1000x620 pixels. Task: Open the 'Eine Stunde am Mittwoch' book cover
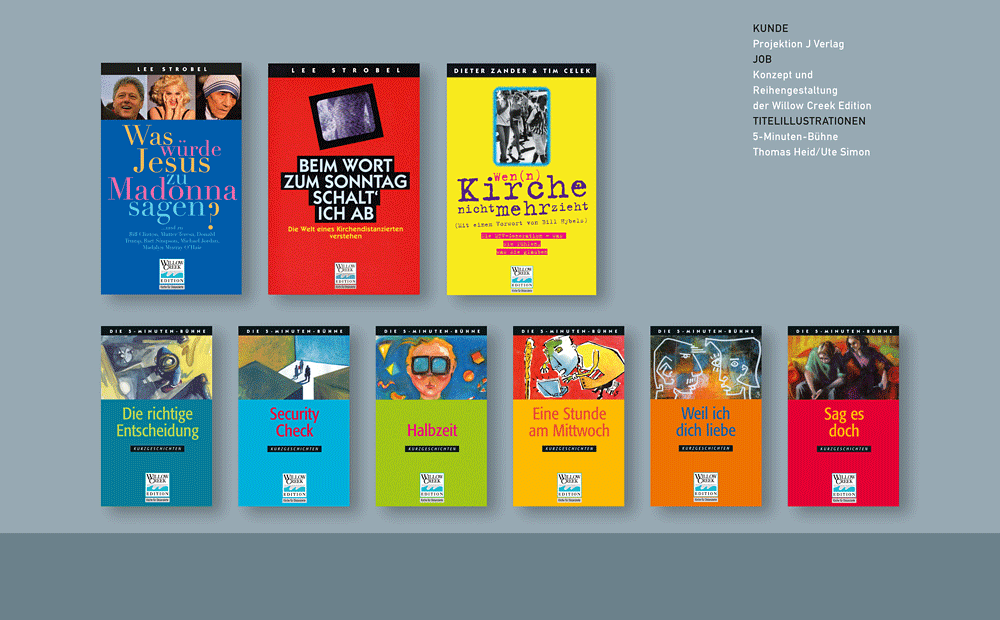tap(568, 422)
